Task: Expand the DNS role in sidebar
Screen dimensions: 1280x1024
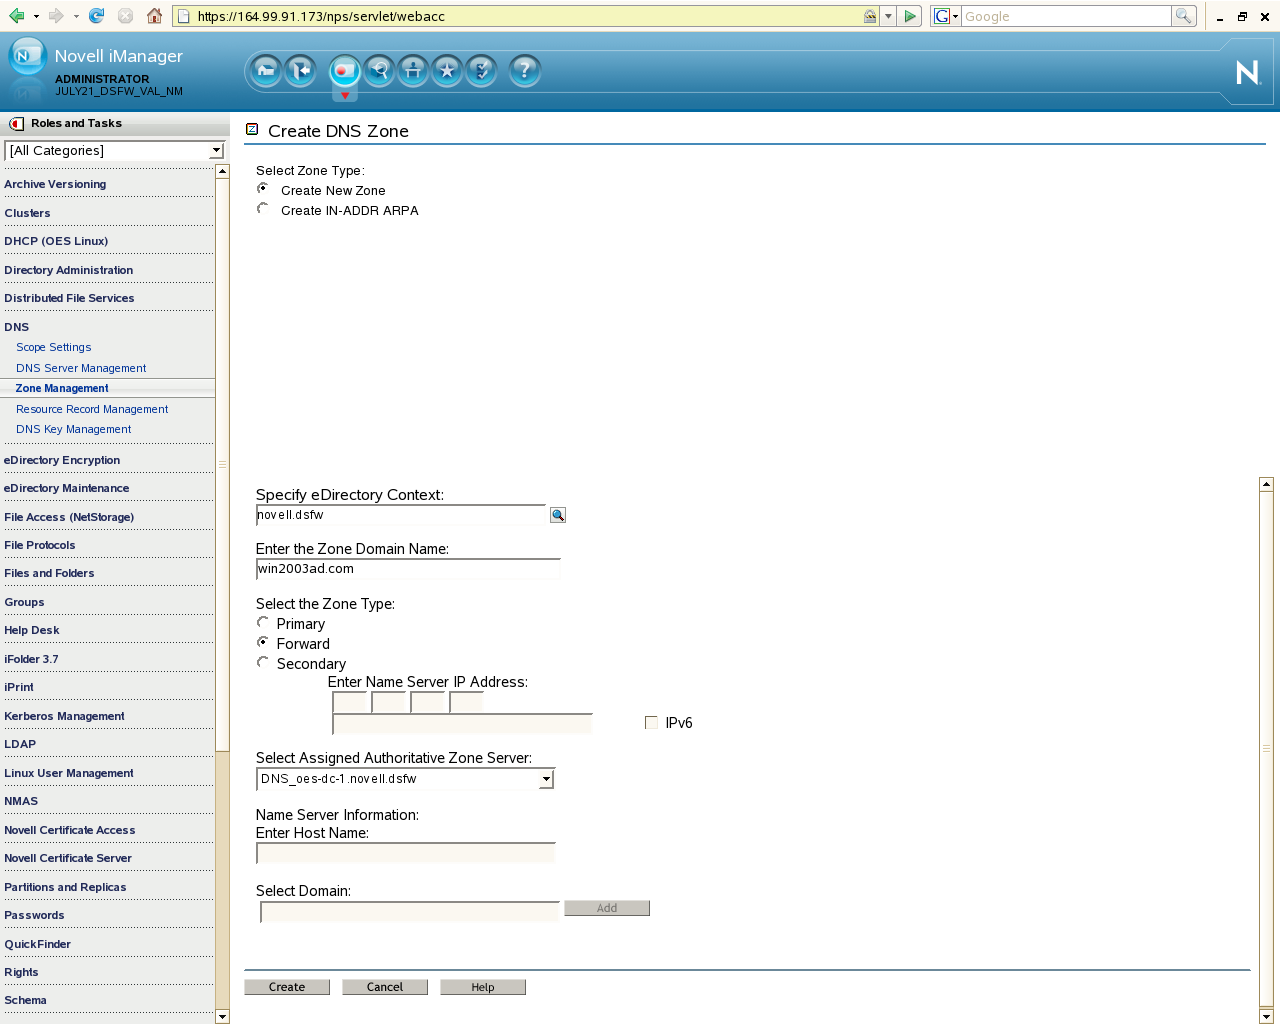Action: click(17, 327)
